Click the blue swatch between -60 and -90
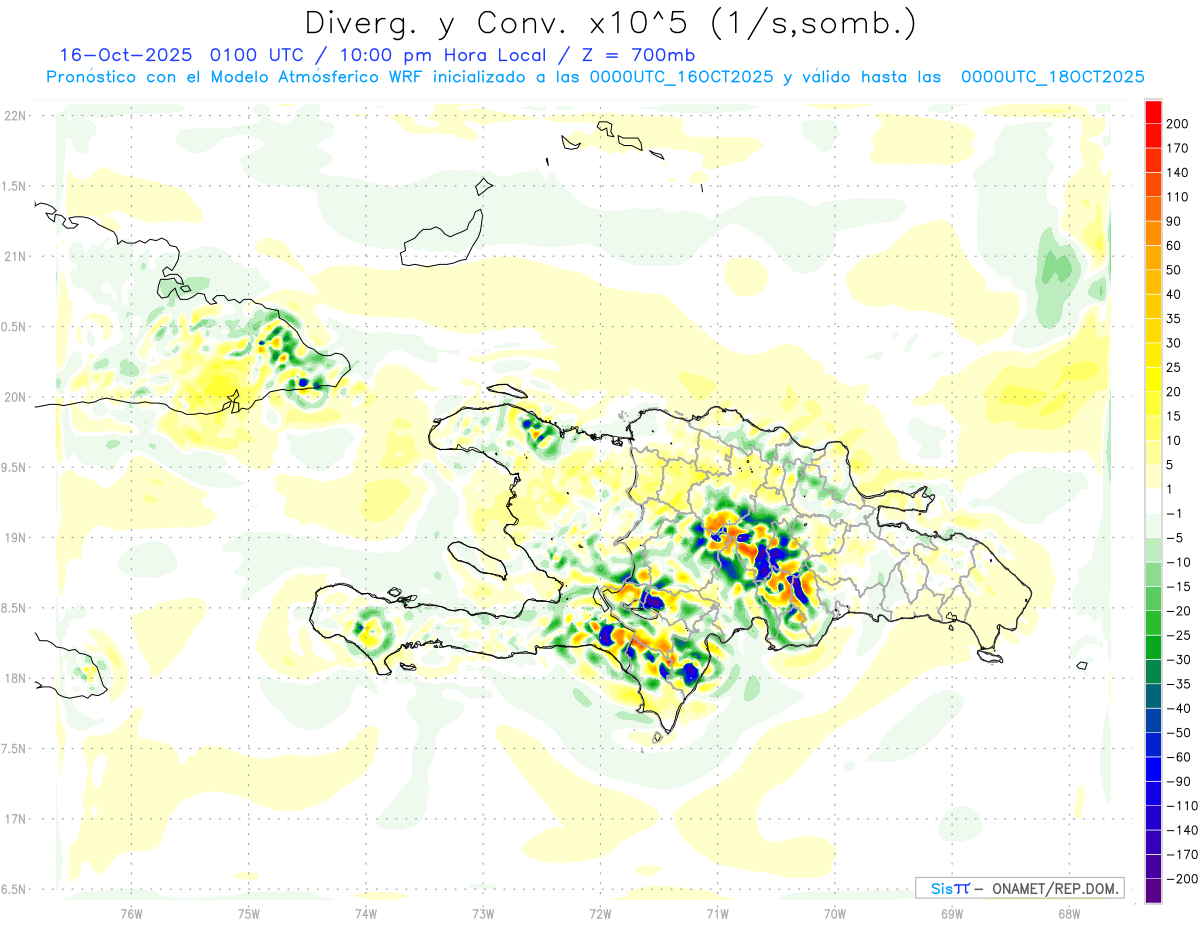Screen dimensions: 1200x927 1153,769
